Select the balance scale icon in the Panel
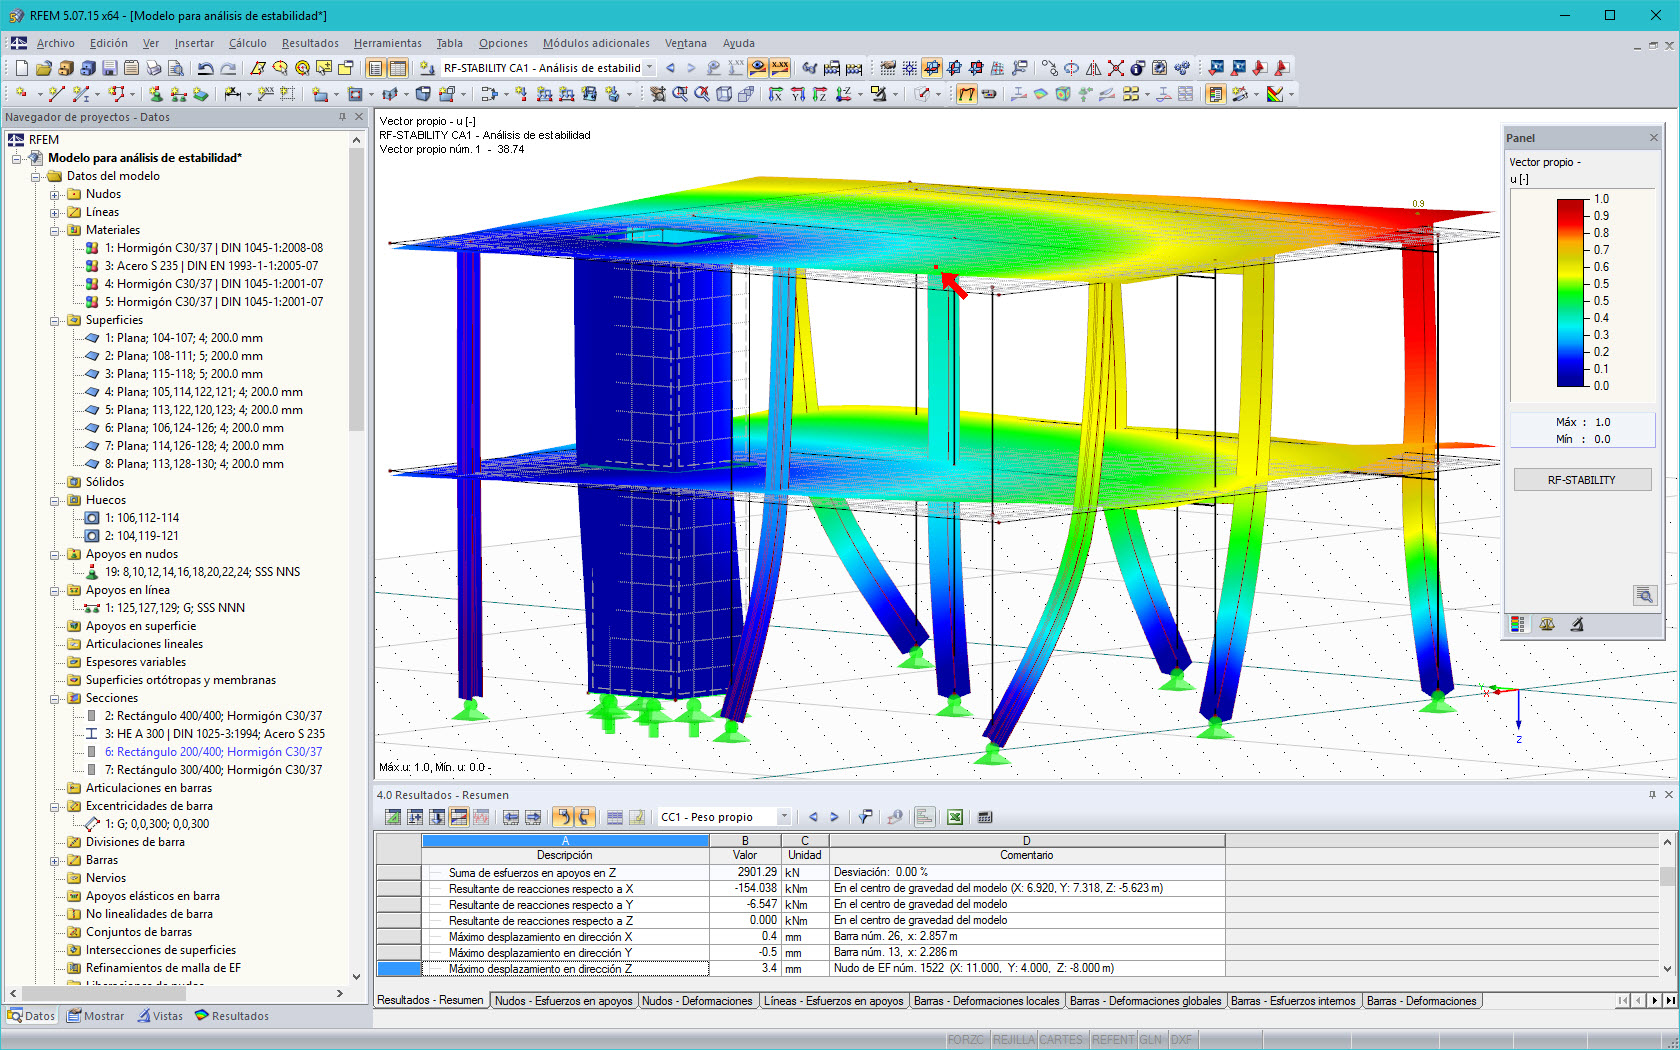The width and height of the screenshot is (1680, 1050). click(1547, 624)
